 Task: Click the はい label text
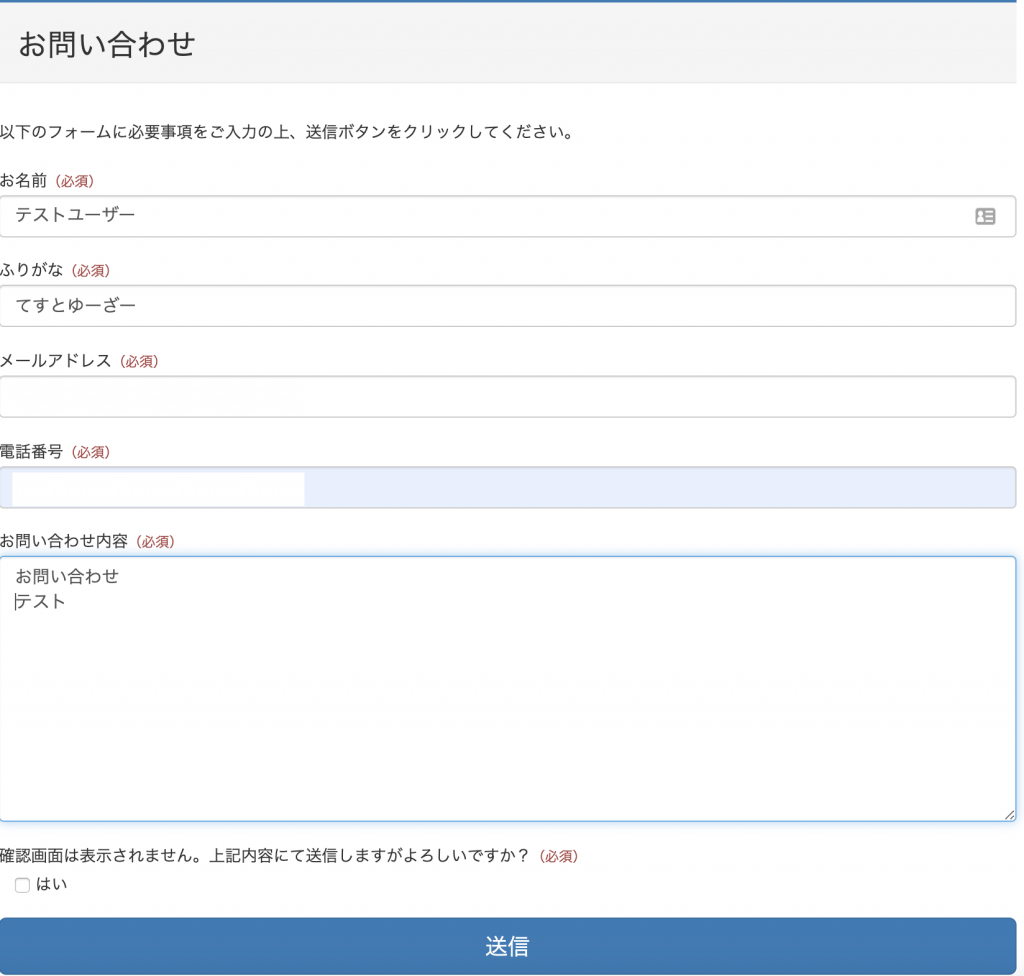(x=52, y=885)
